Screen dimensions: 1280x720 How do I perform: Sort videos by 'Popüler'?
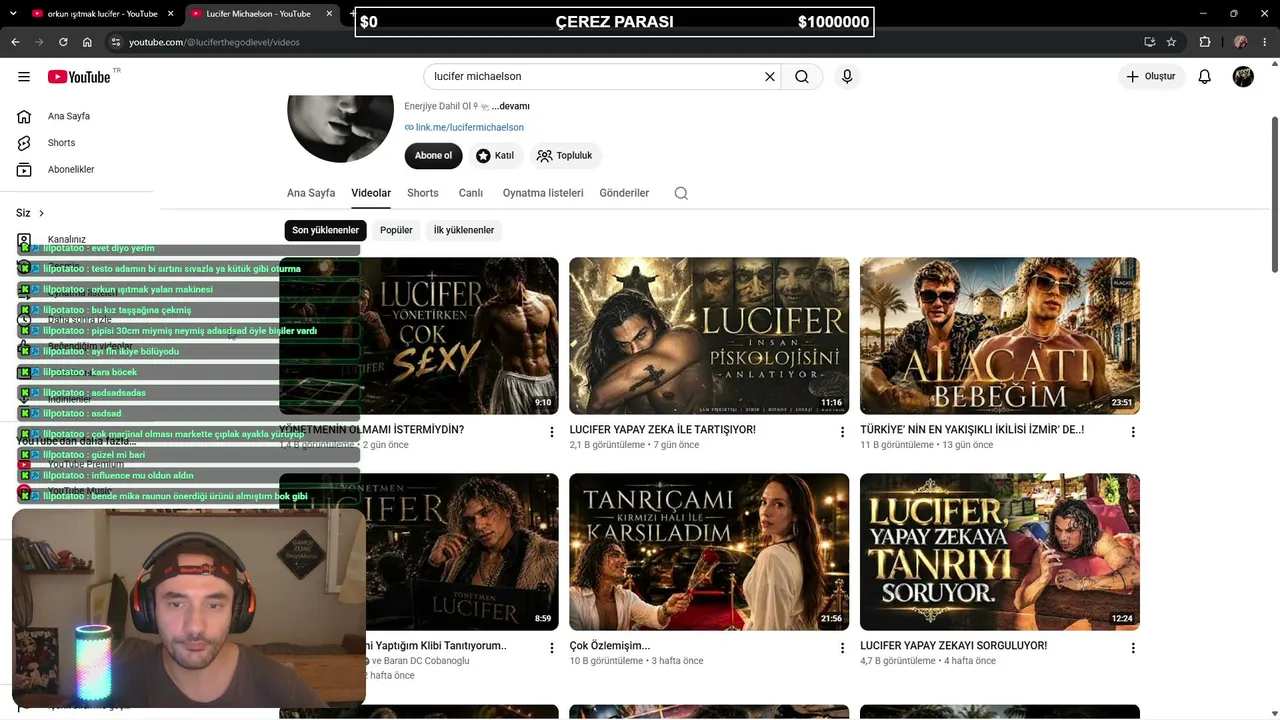(396, 230)
